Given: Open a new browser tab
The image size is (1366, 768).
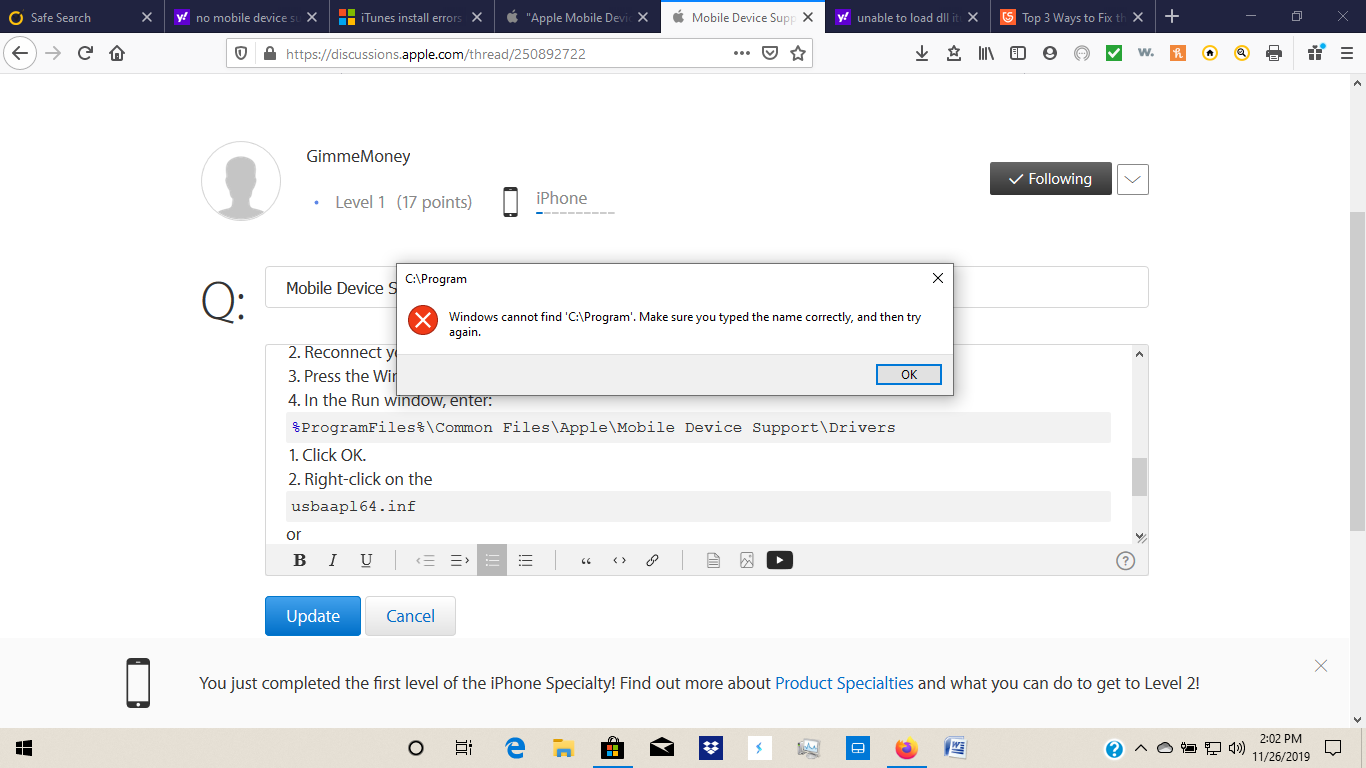Looking at the screenshot, I should tap(1172, 17).
